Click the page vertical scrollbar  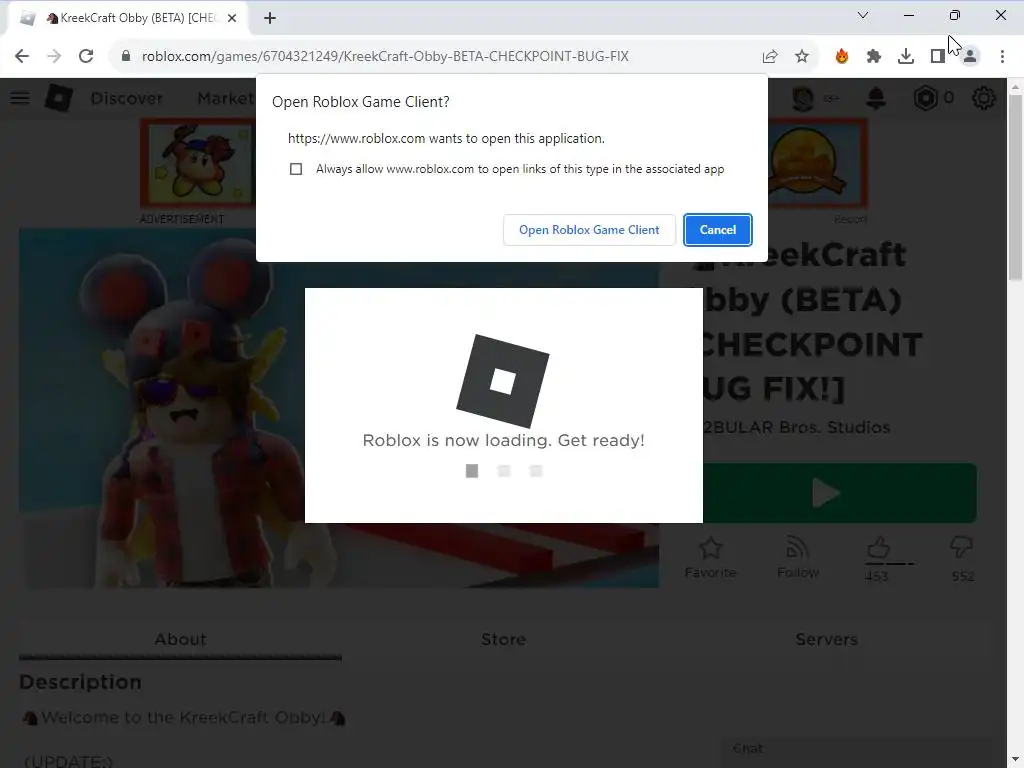[1015, 189]
